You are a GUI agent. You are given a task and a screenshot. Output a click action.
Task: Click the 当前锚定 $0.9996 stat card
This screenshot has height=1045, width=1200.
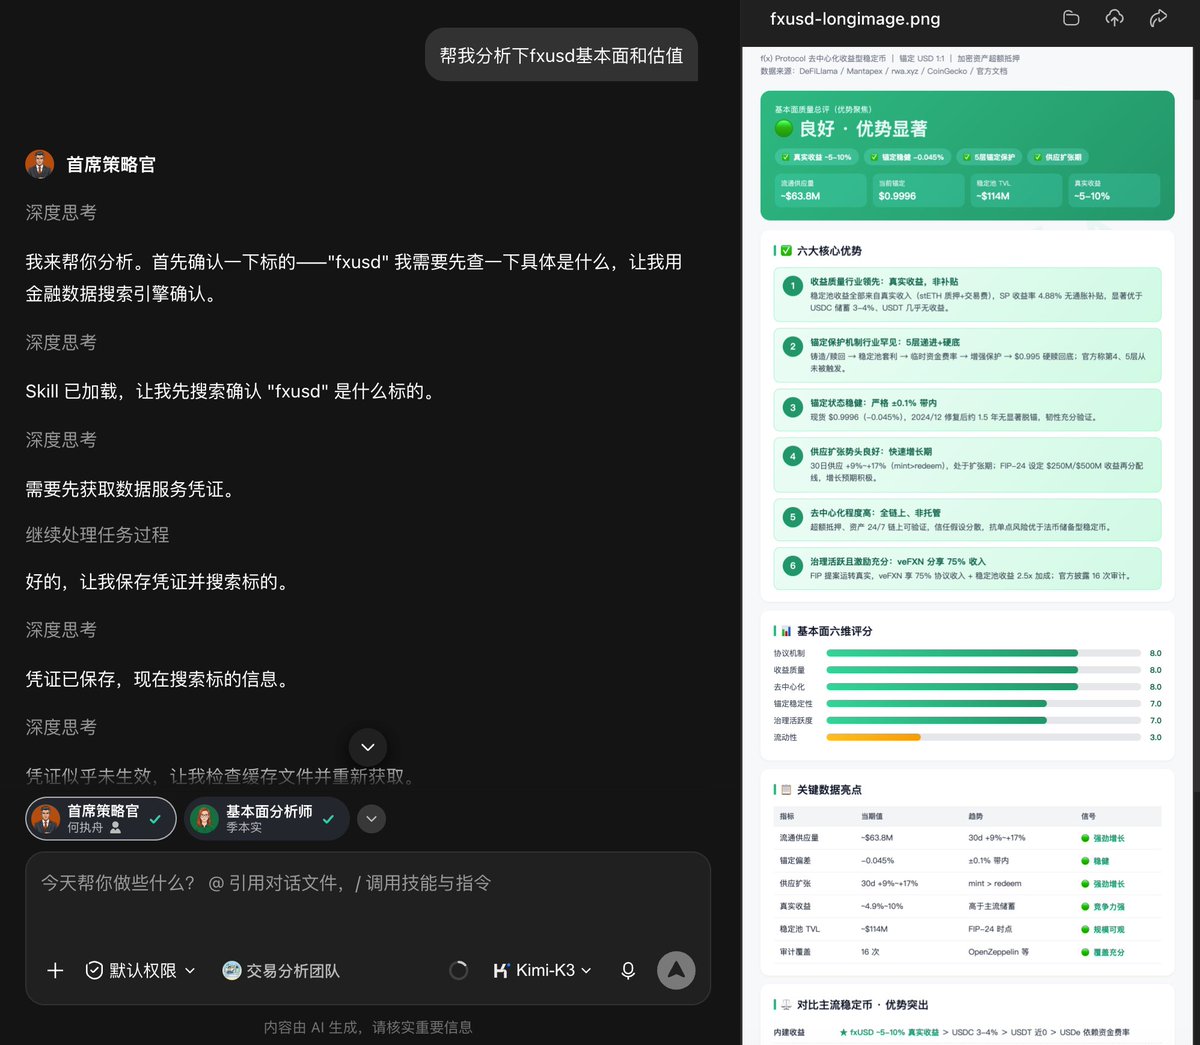click(x=917, y=190)
